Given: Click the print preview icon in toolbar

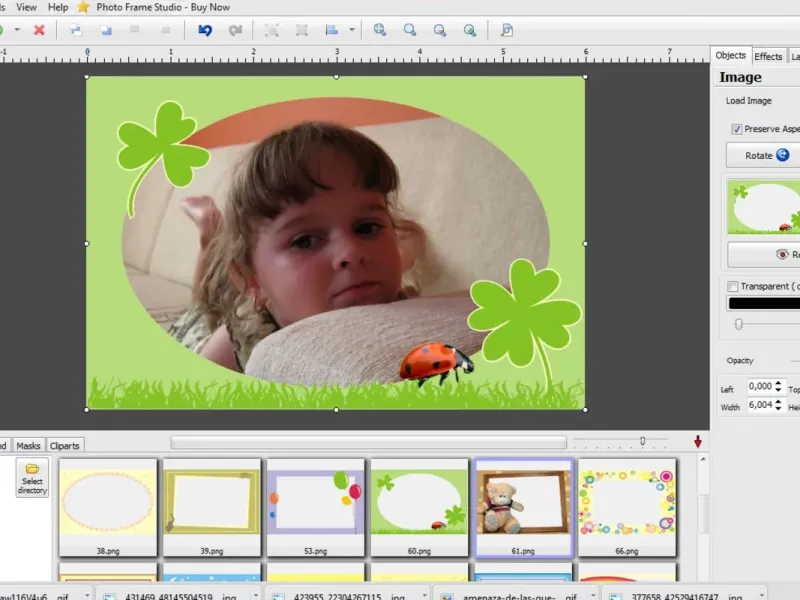Looking at the screenshot, I should (x=507, y=30).
